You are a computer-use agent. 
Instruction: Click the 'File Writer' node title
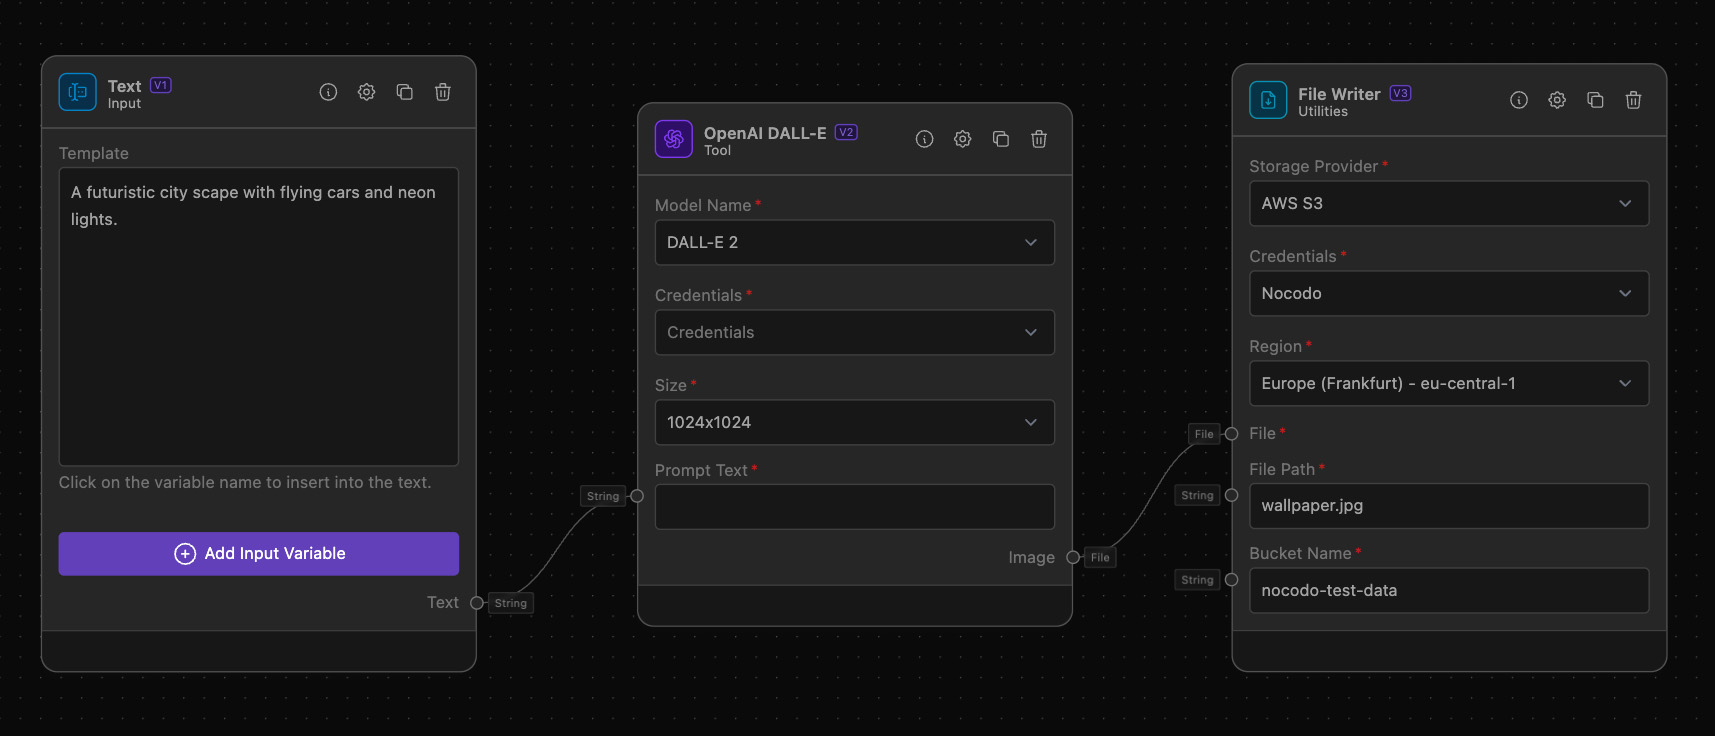1339,94
